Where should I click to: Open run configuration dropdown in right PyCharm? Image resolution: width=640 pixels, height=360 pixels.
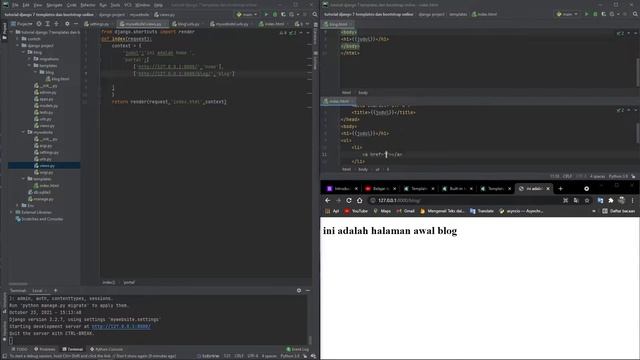coord(567,14)
